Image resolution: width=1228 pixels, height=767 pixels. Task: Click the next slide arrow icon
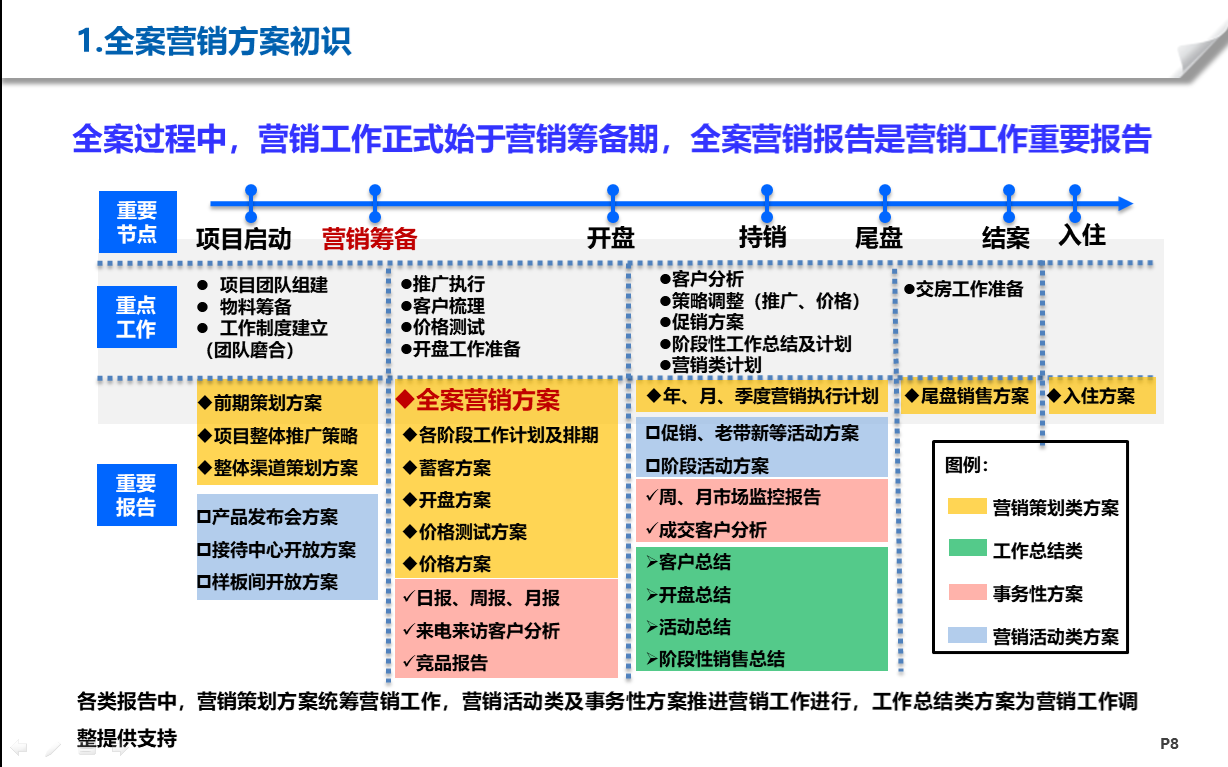120,749
